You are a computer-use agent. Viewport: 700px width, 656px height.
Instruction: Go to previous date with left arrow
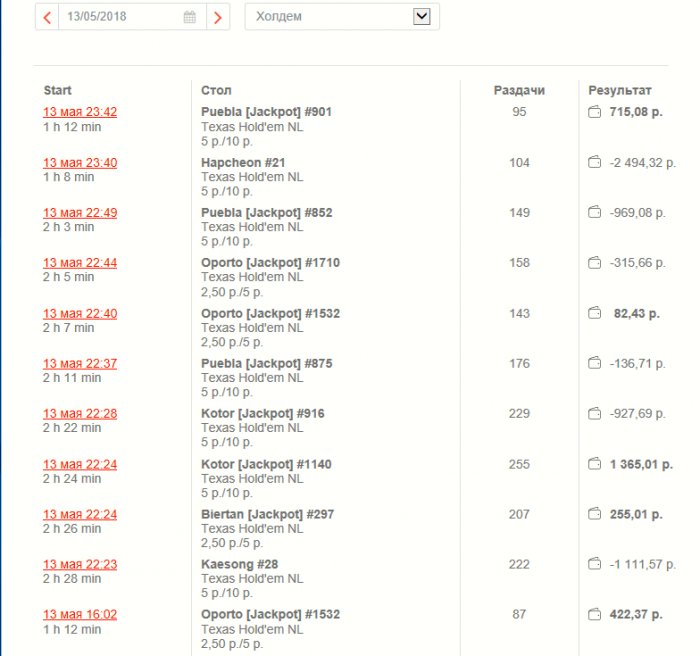[47, 17]
